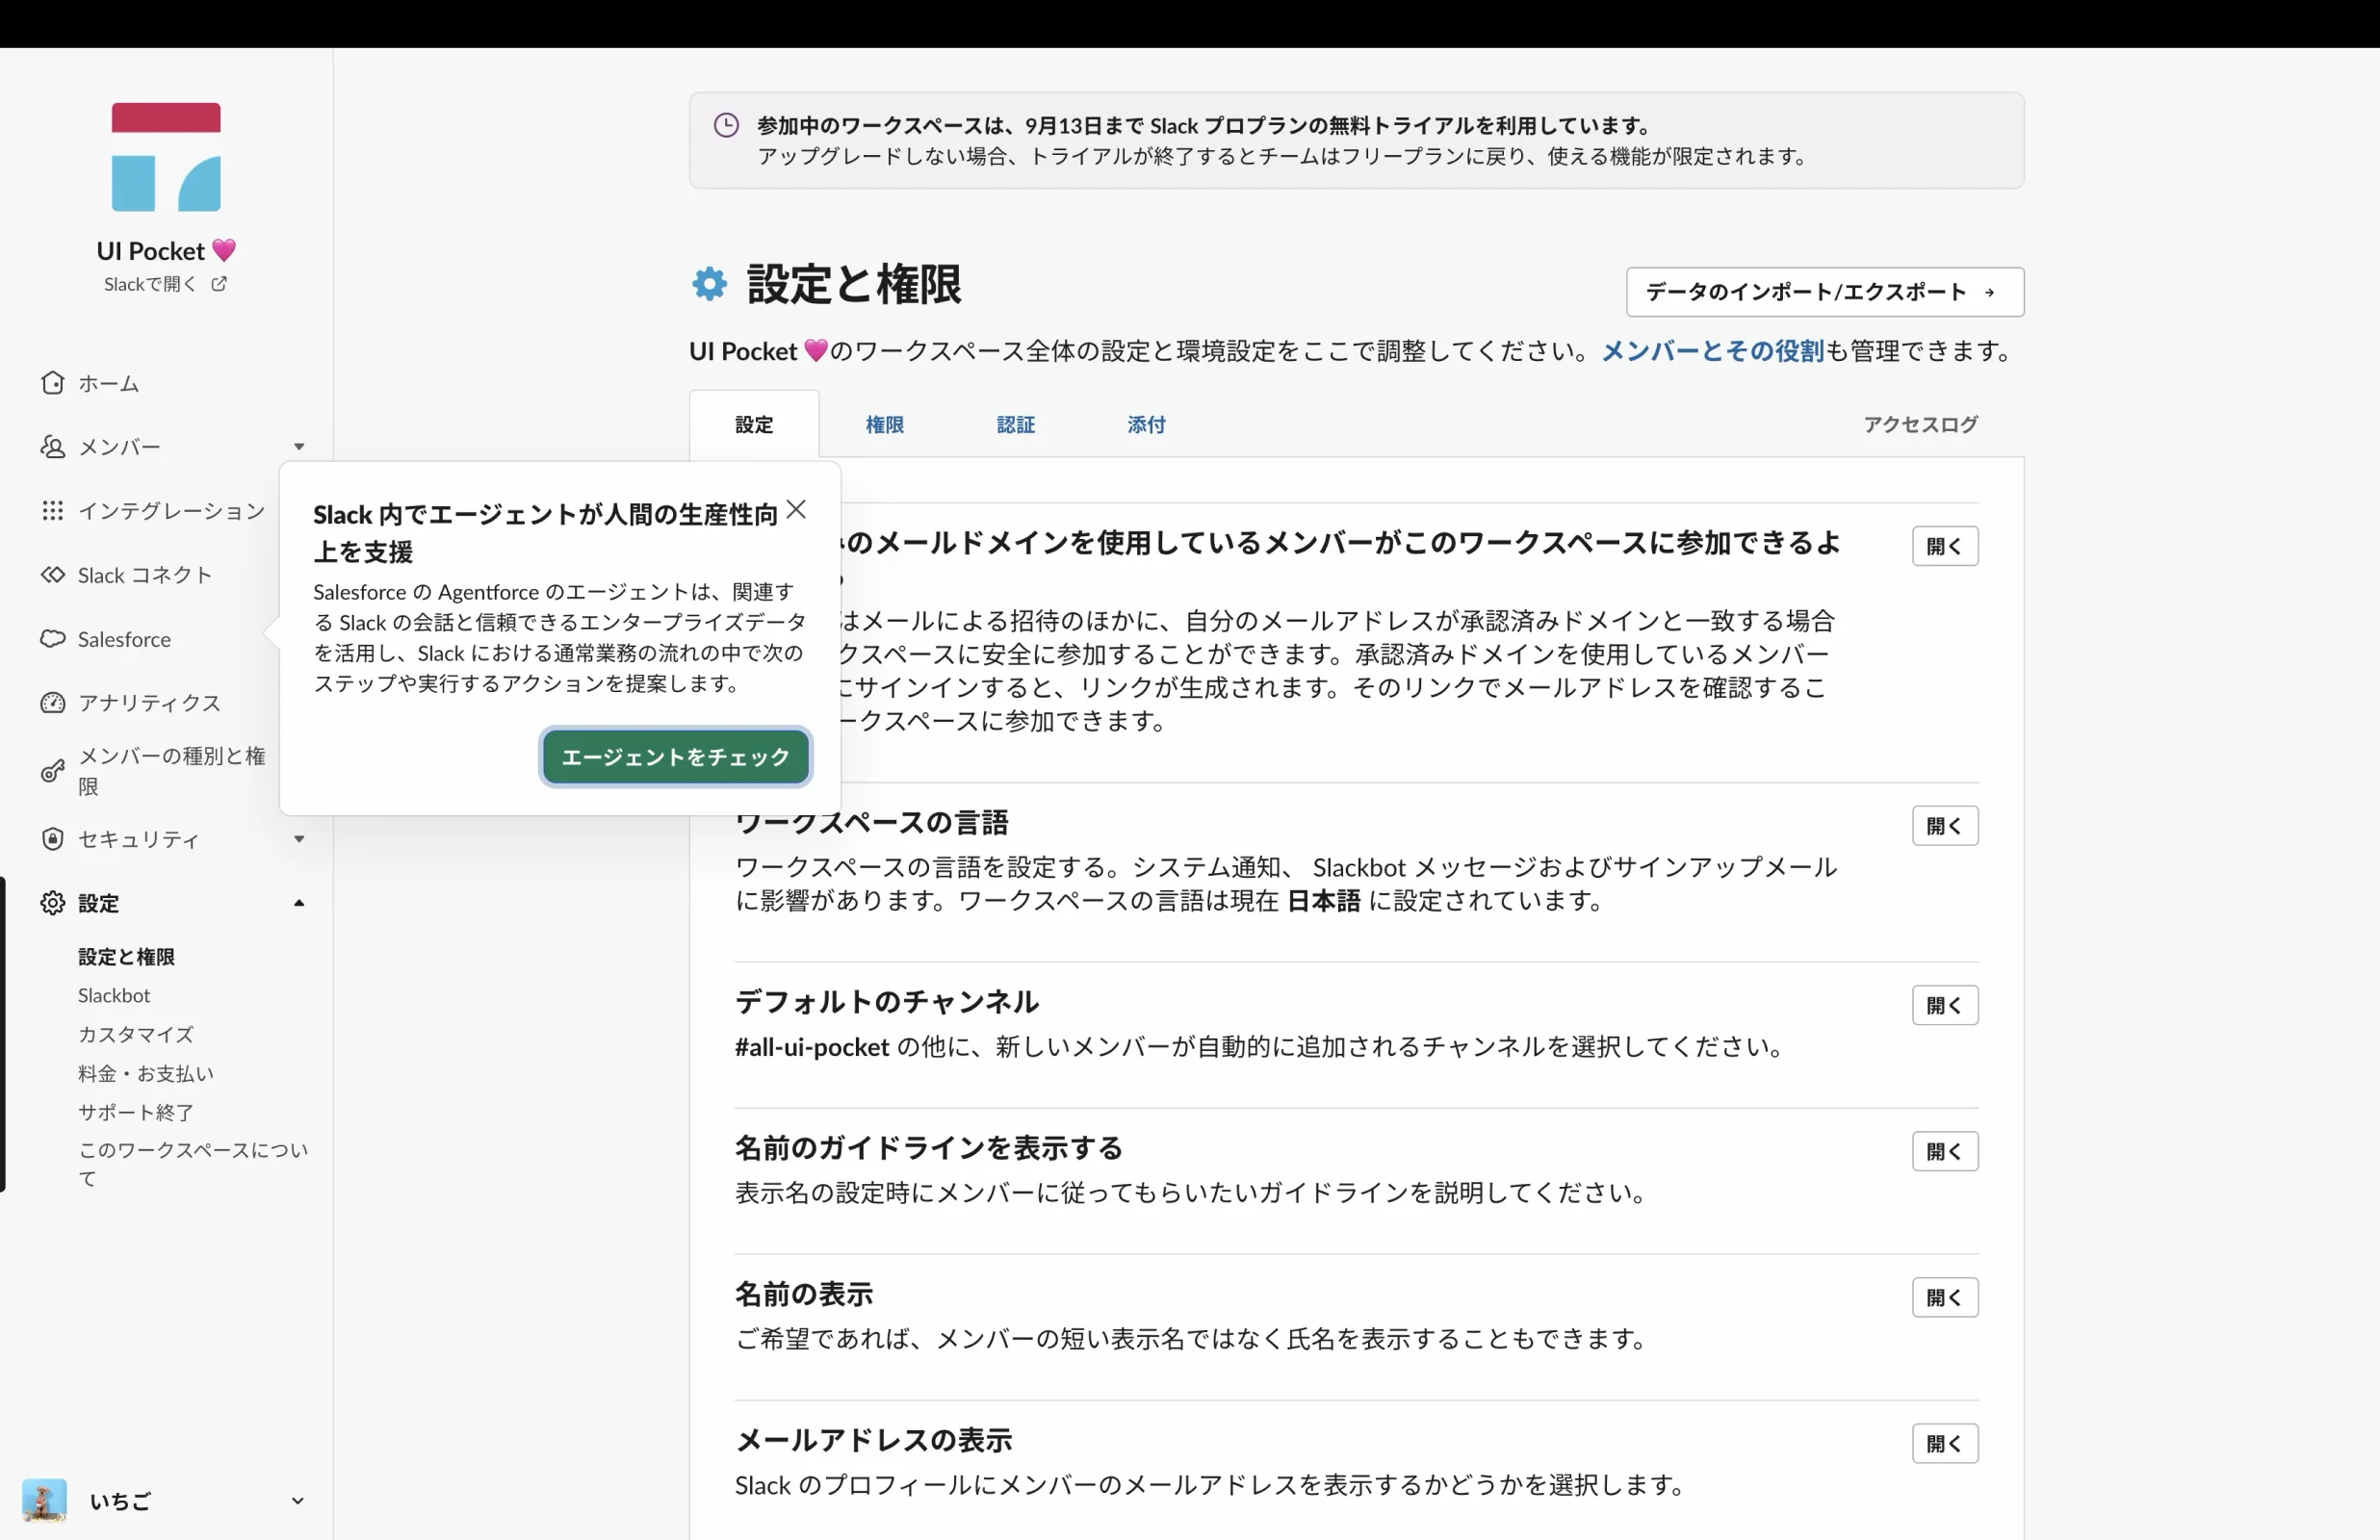Collapse the 設定 submenu arrow
This screenshot has width=2380, height=1540.
tap(299, 903)
